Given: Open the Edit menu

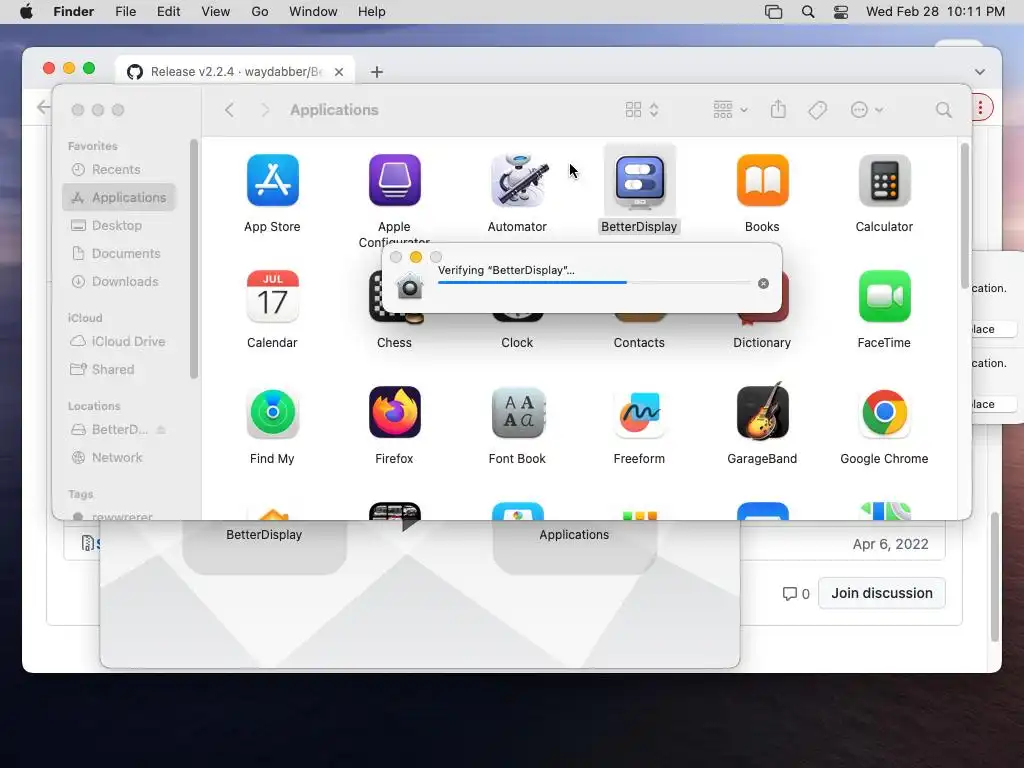Looking at the screenshot, I should tap(168, 12).
